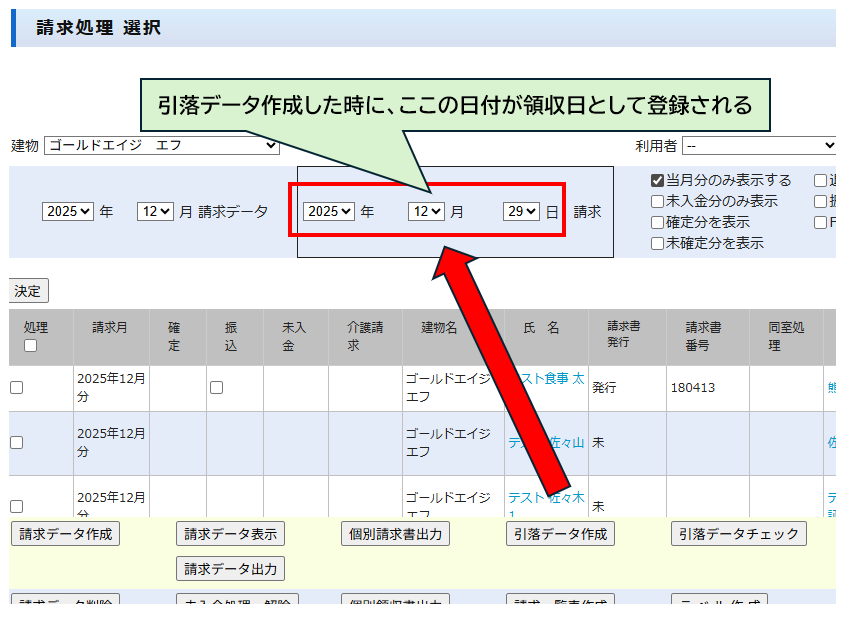This screenshot has height=617, width=852.
Task: Enable 未入金分のみ表示 checkbox
Action: coord(657,202)
